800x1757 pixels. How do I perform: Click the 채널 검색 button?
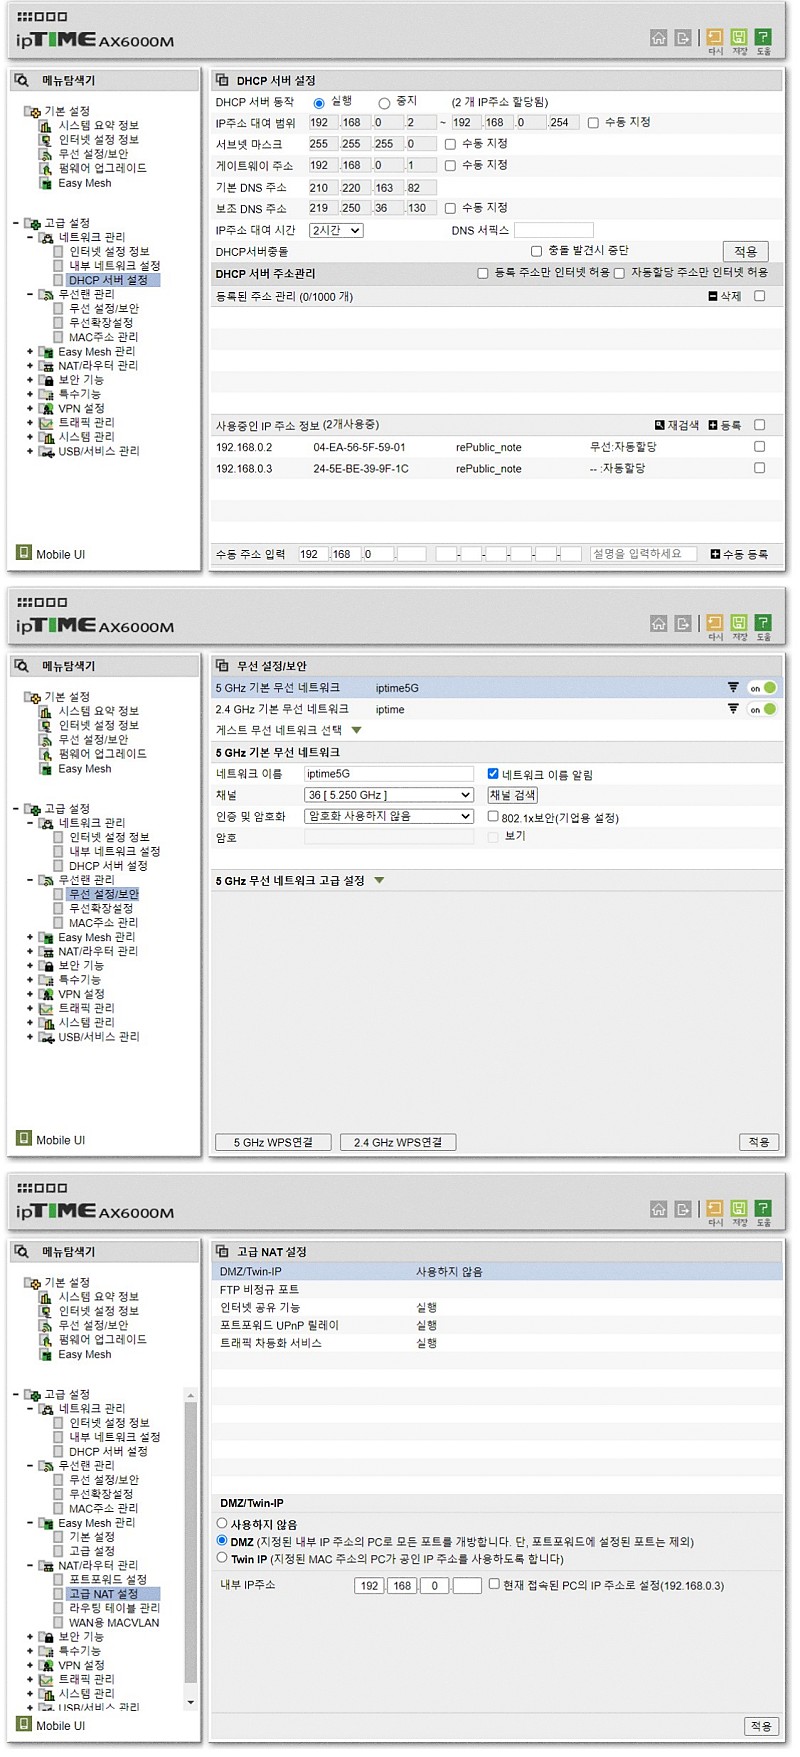pos(512,795)
